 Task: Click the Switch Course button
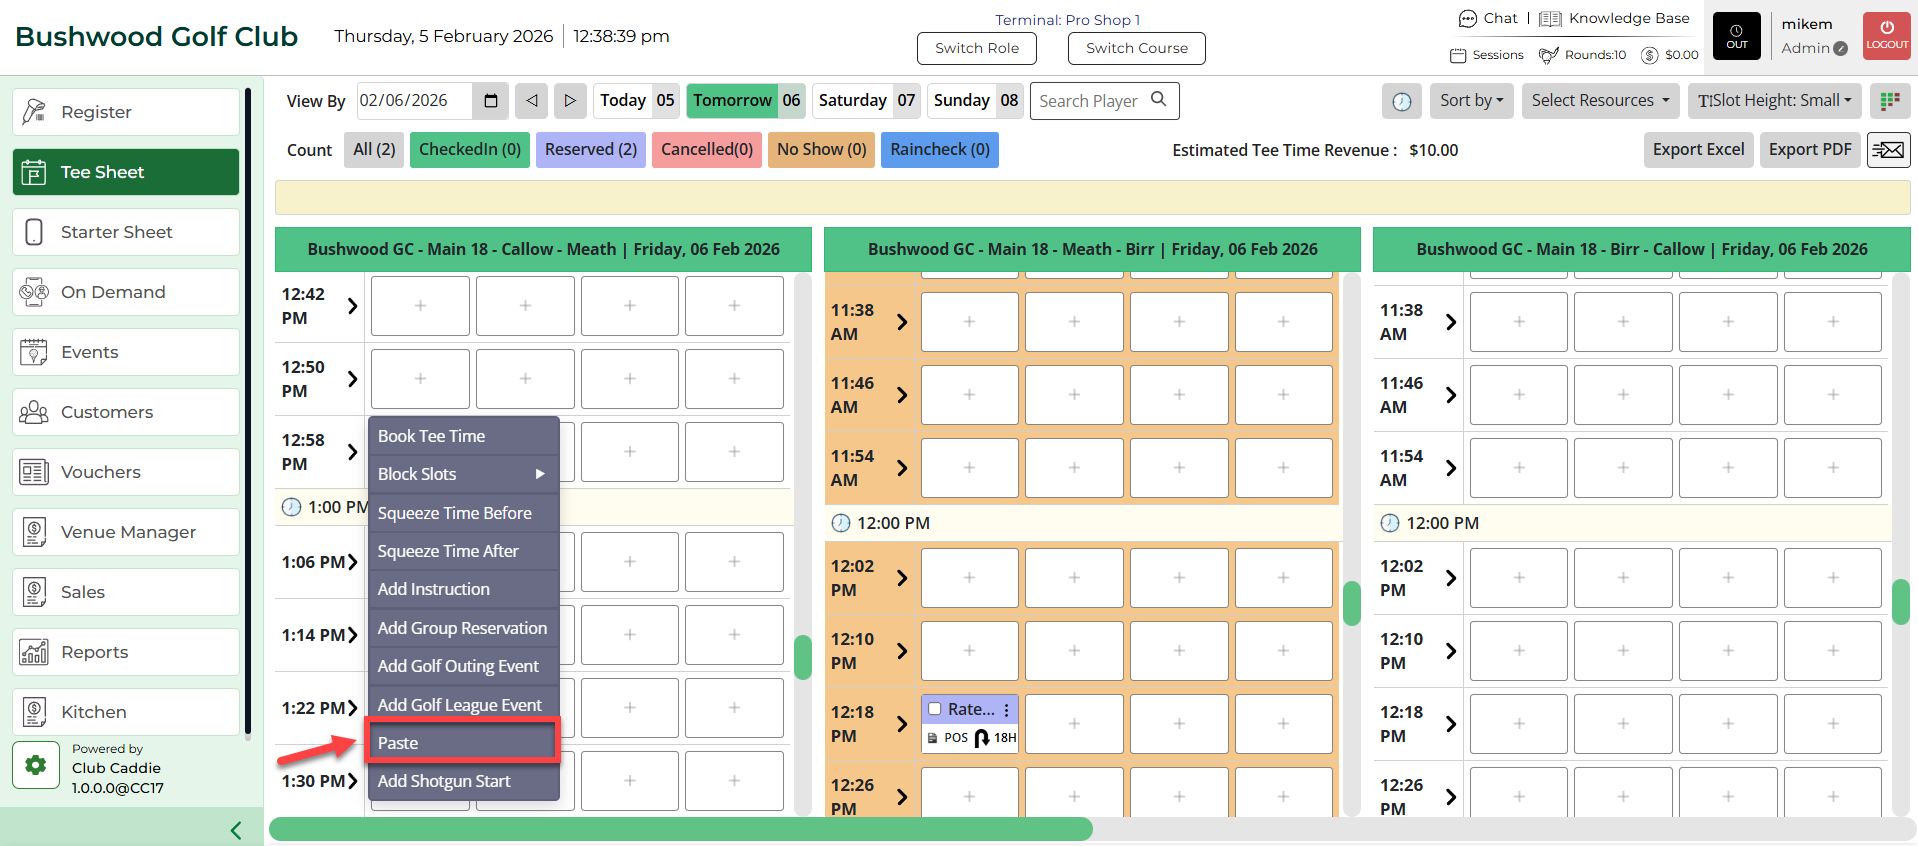[1136, 48]
